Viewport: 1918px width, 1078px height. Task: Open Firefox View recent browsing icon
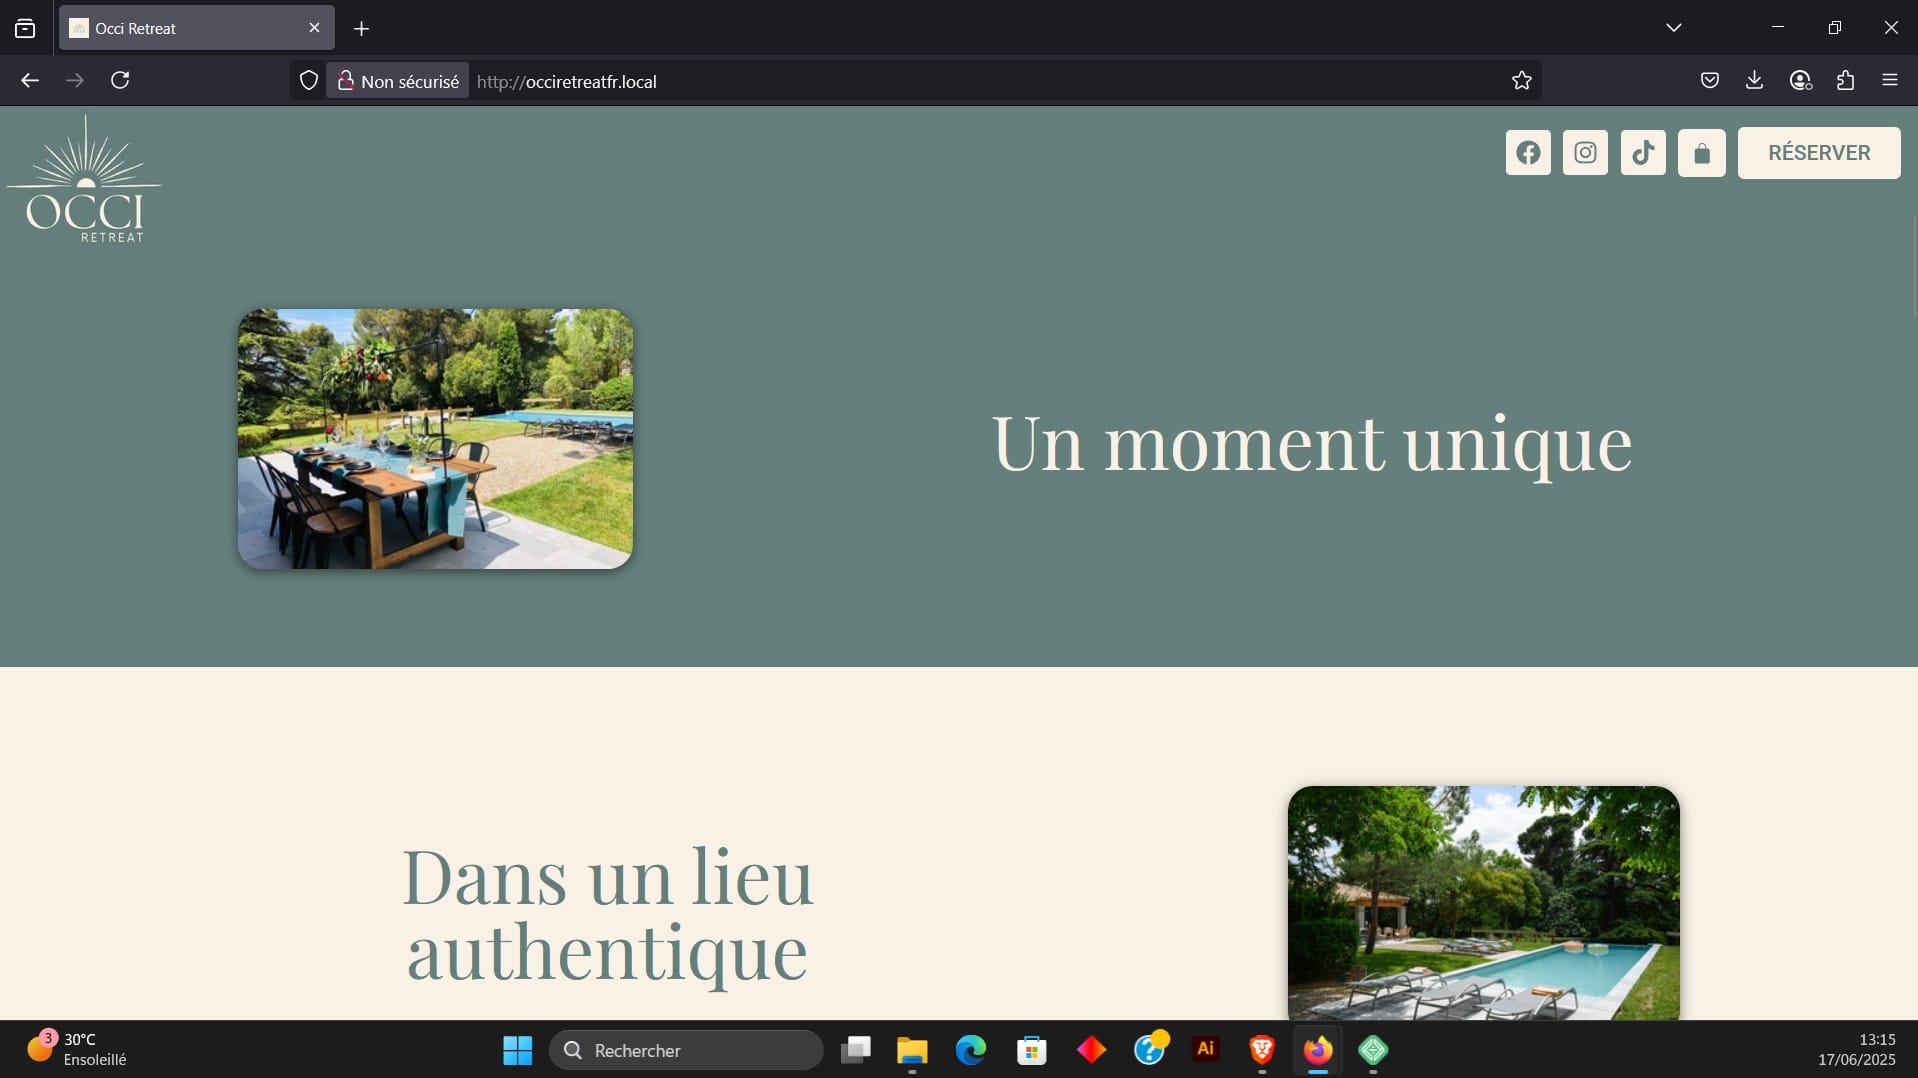coord(25,29)
